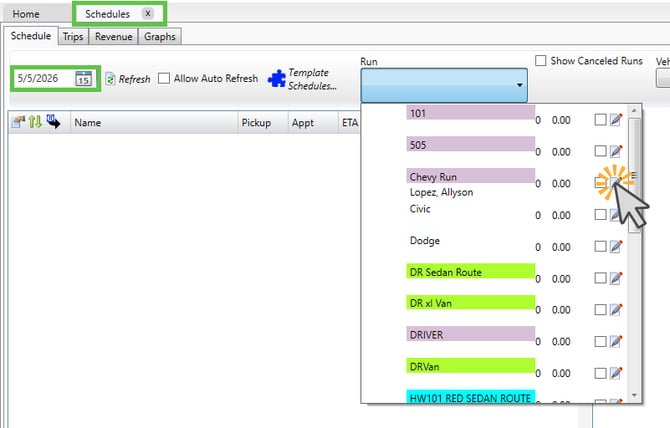Click the green sort arrows icon
The height and width of the screenshot is (428, 670).
[35, 122]
